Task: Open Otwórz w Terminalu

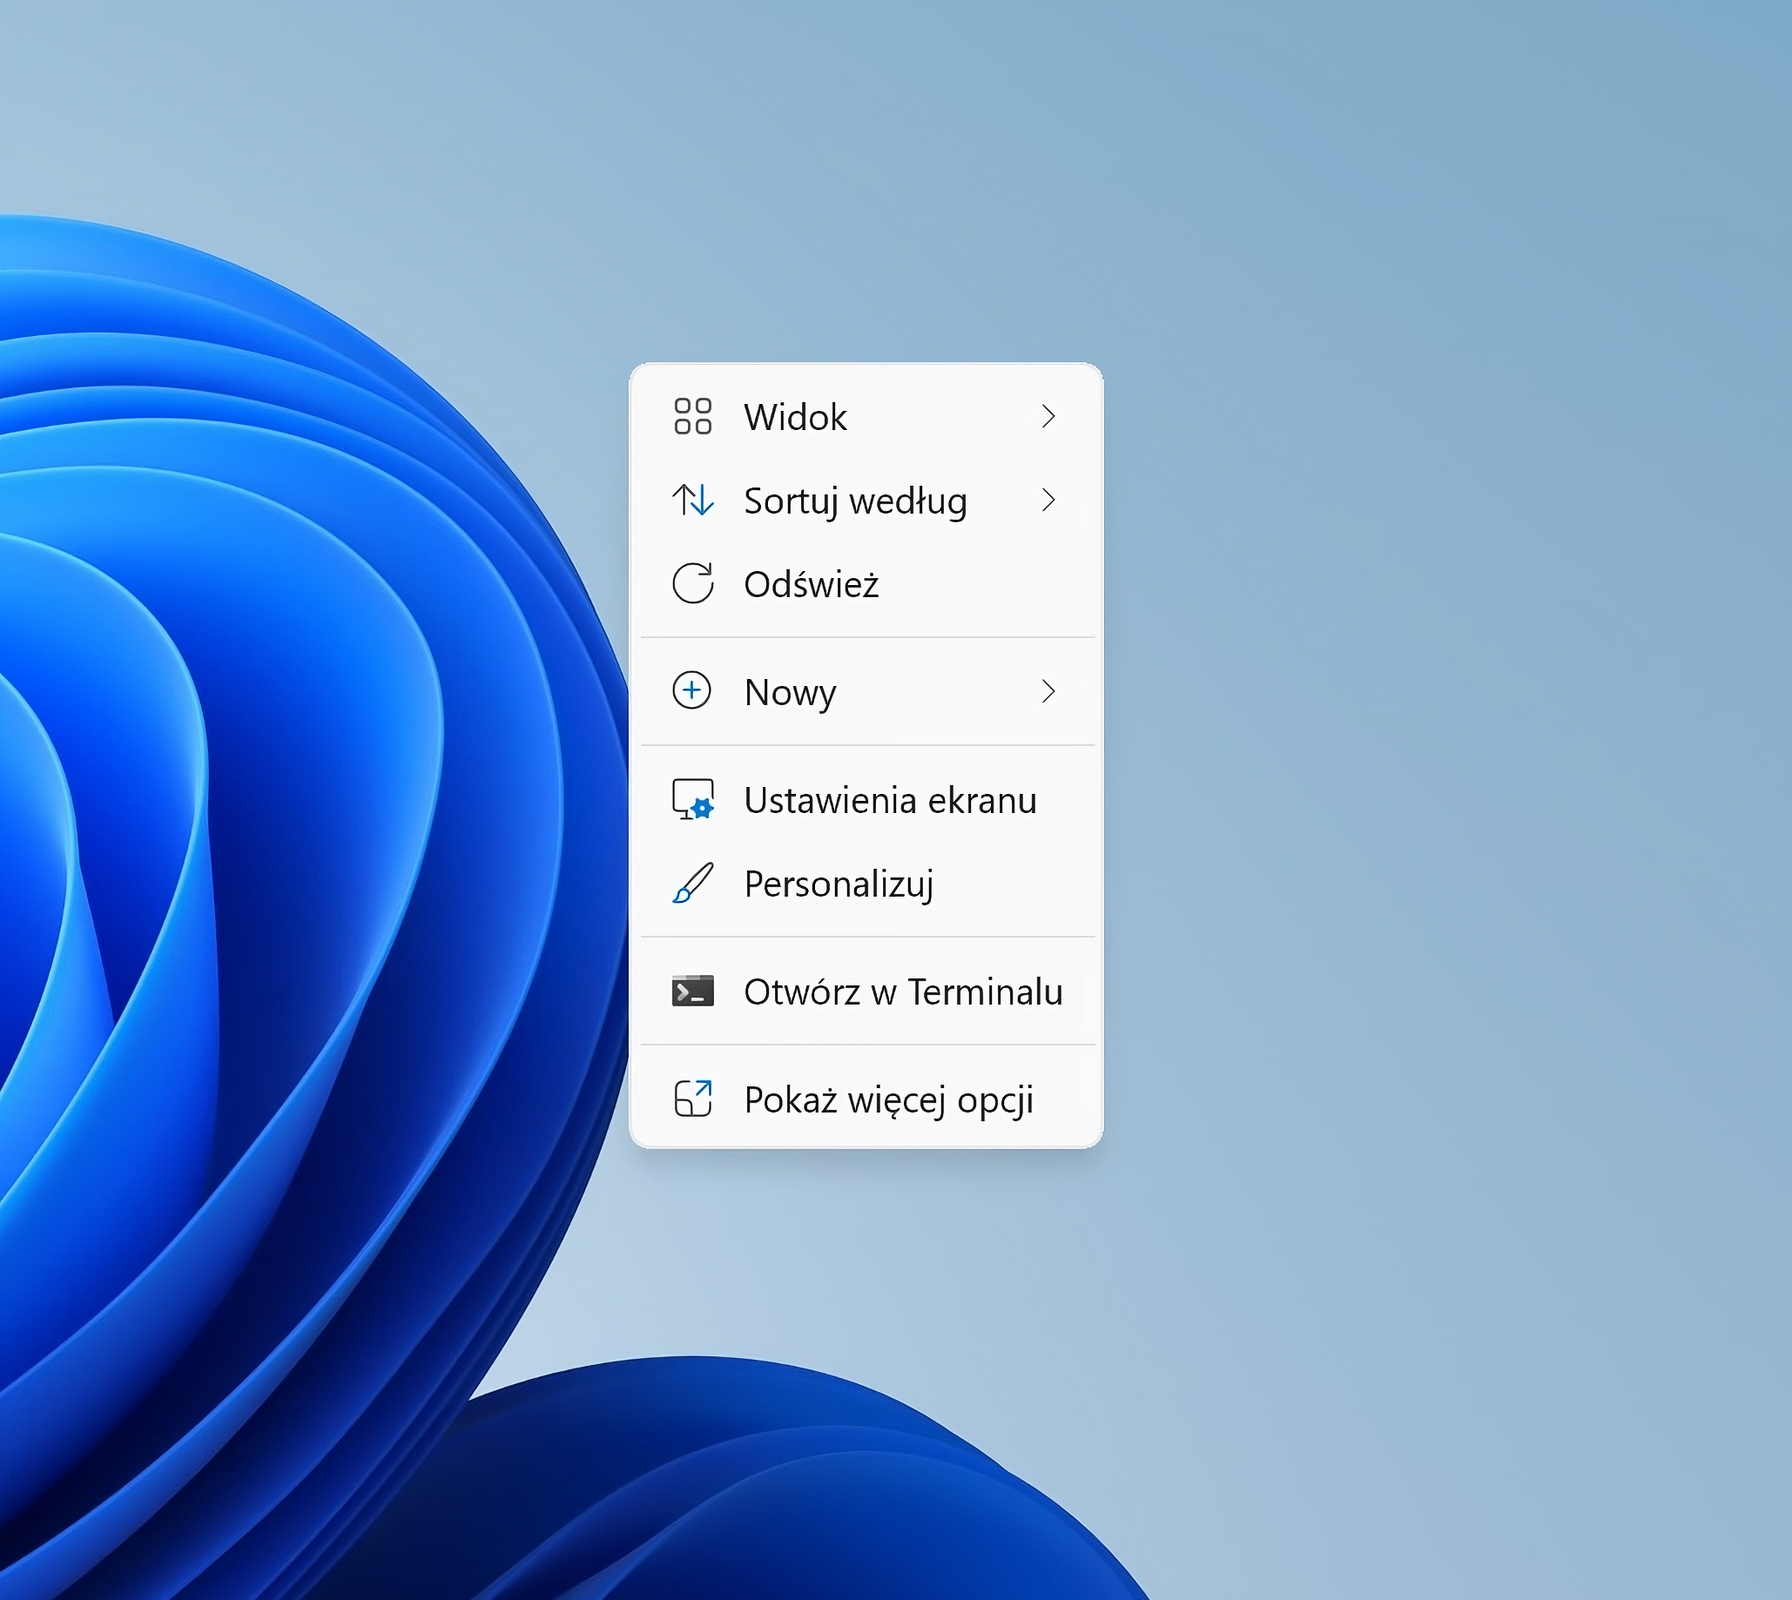Action: click(x=903, y=992)
